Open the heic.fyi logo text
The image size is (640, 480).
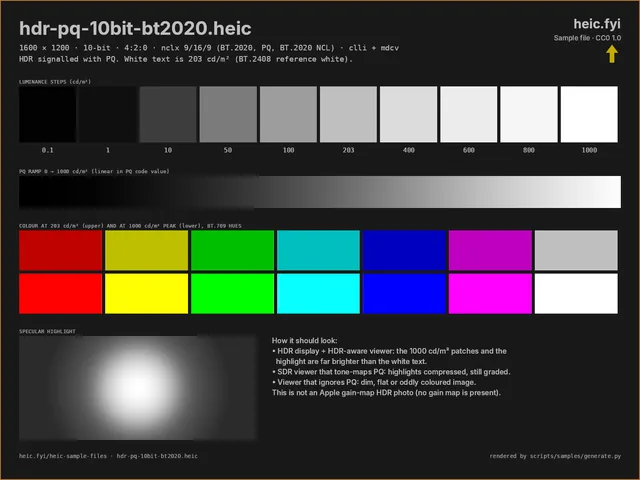[597, 24]
